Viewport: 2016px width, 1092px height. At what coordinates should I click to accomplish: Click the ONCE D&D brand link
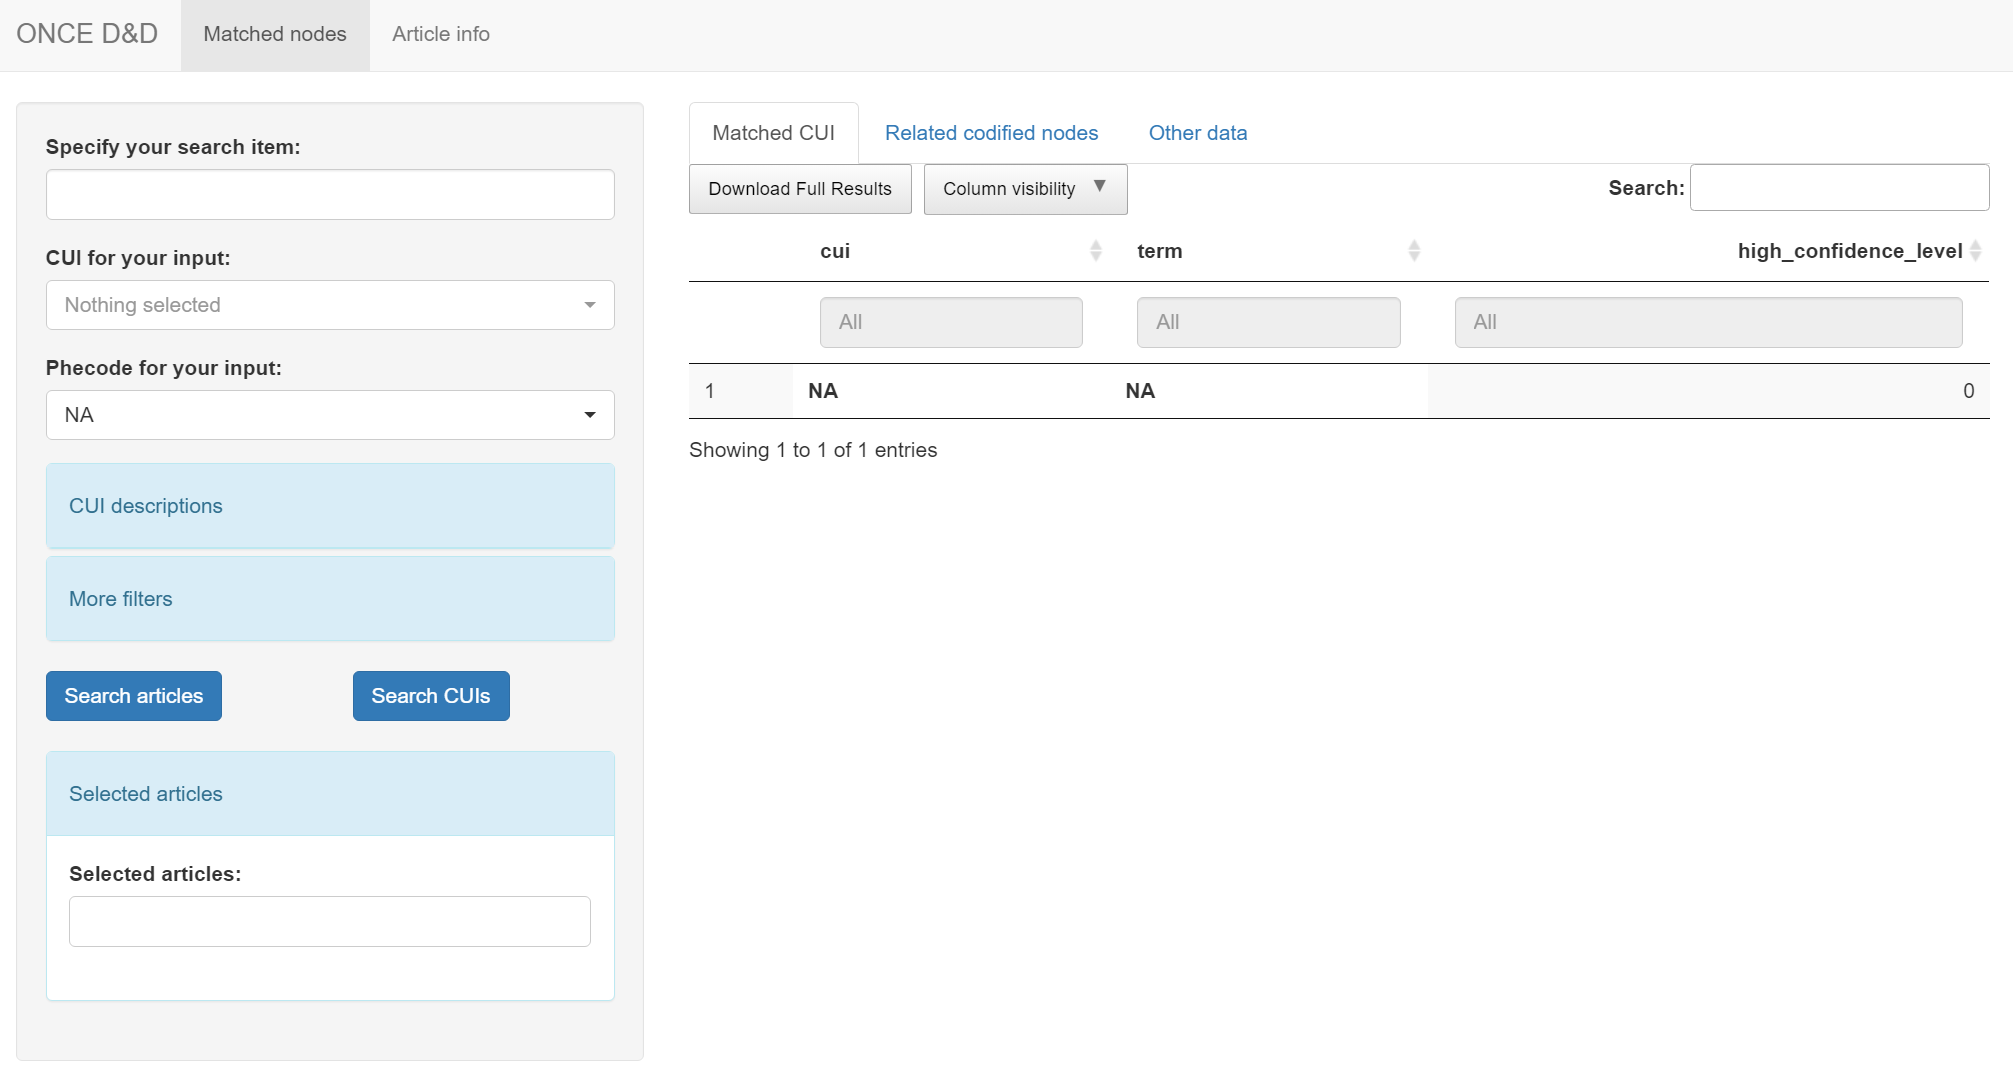(x=87, y=34)
